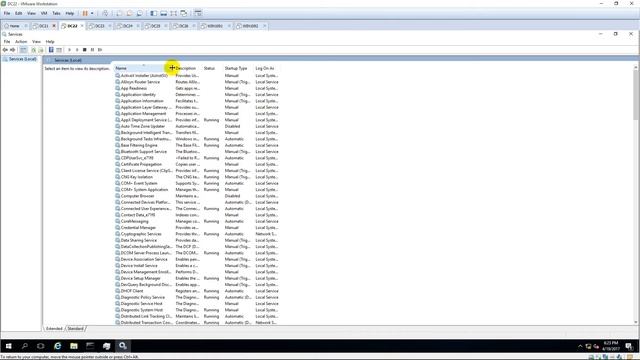Sort services by the Status column header

[212, 68]
